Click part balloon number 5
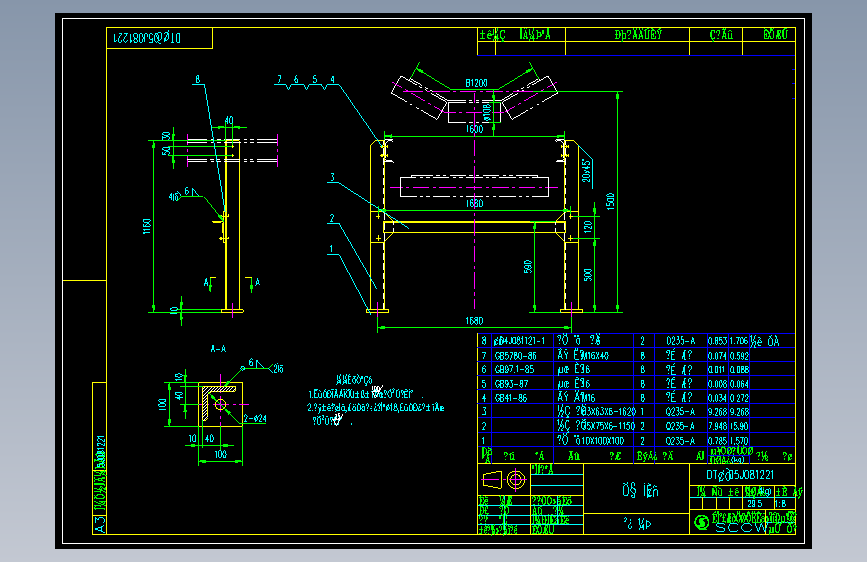 click(315, 80)
